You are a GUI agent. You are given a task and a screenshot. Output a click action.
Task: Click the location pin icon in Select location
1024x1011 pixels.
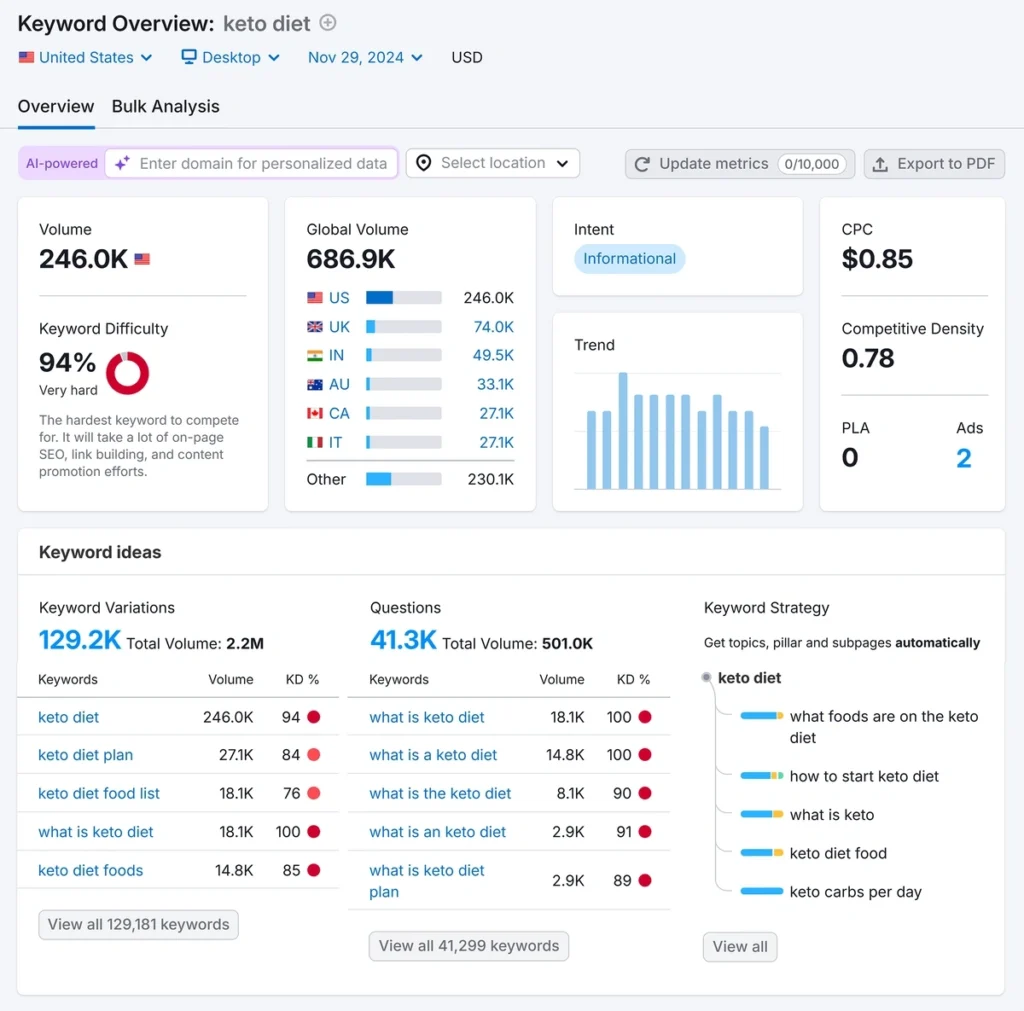coord(423,163)
